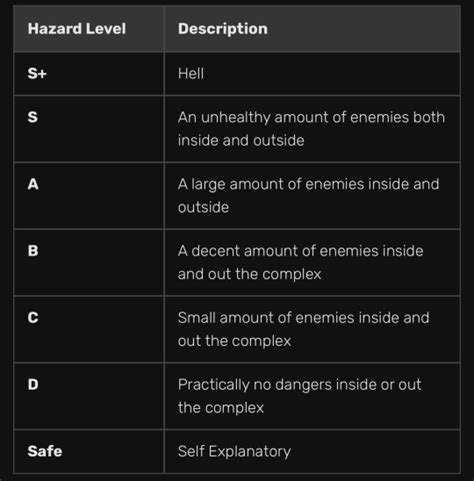
Task: Click the Self Explanatory description cell
Action: coord(312,451)
